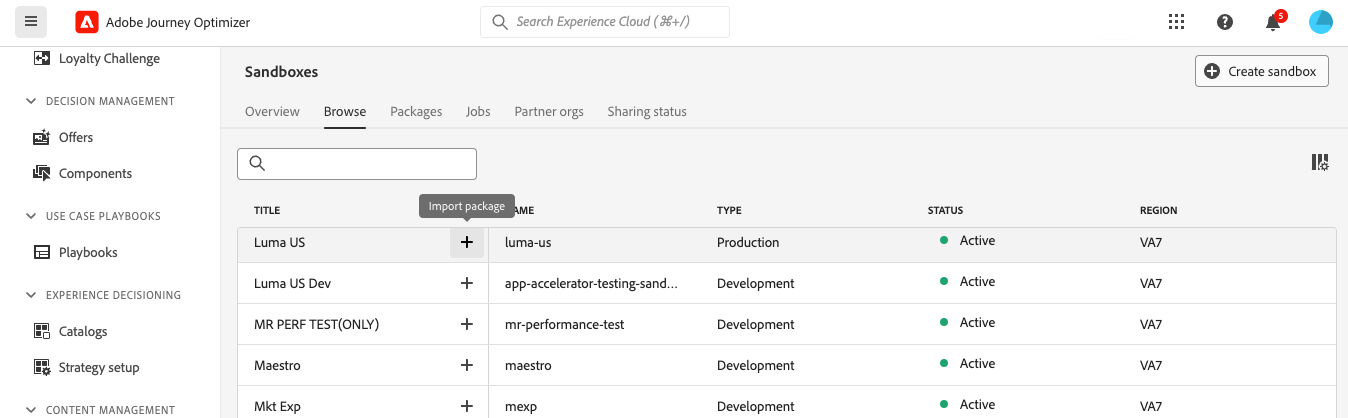This screenshot has width=1348, height=418.
Task: Focus the Search Experience Cloud box
Action: pyautogui.click(x=605, y=22)
